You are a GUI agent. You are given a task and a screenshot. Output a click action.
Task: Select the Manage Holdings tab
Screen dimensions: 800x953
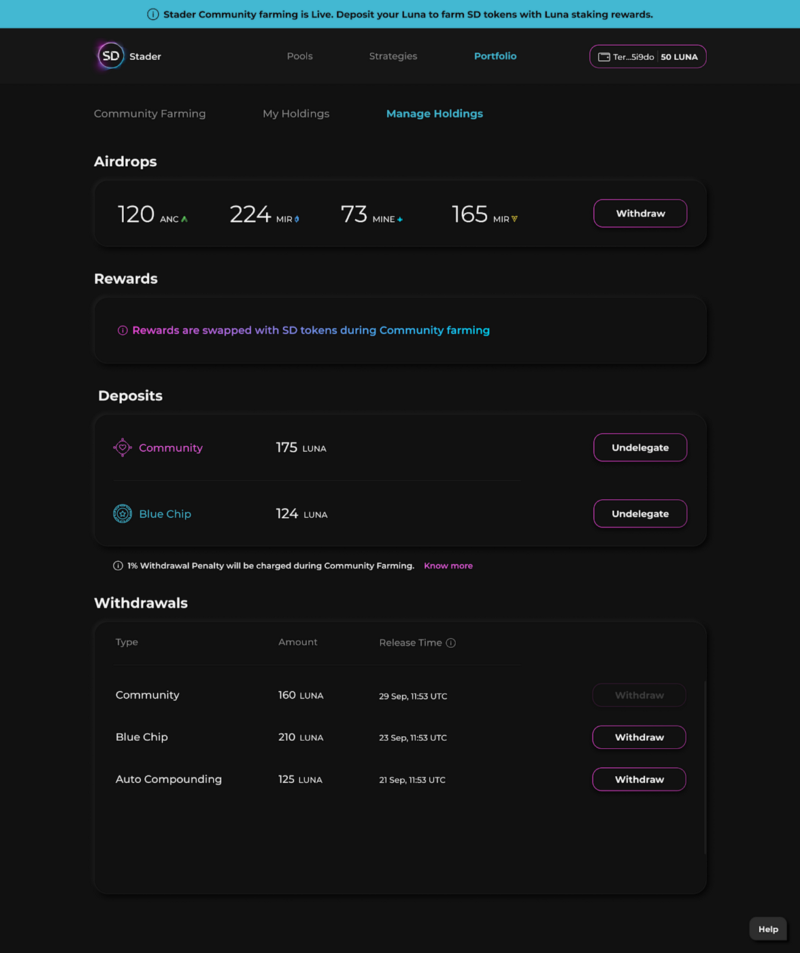(435, 114)
